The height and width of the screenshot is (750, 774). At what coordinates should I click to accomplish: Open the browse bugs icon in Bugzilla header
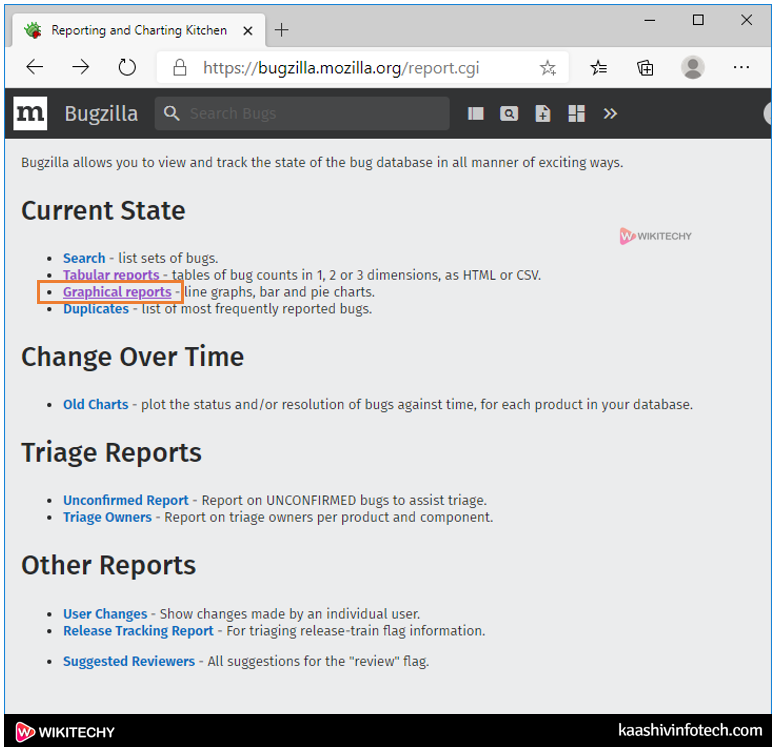pyautogui.click(x=476, y=114)
